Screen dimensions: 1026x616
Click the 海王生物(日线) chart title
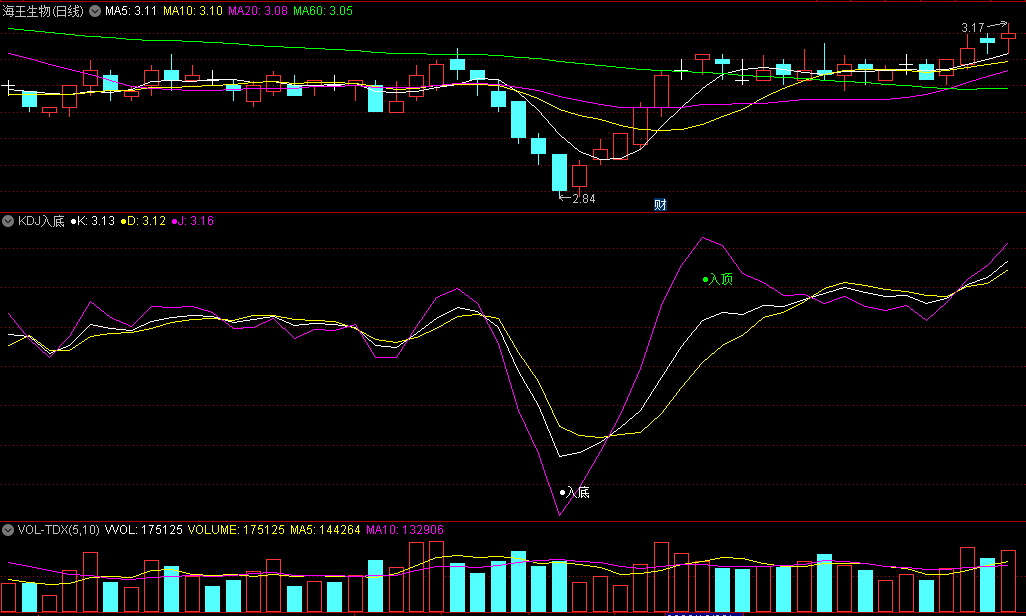tap(43, 11)
